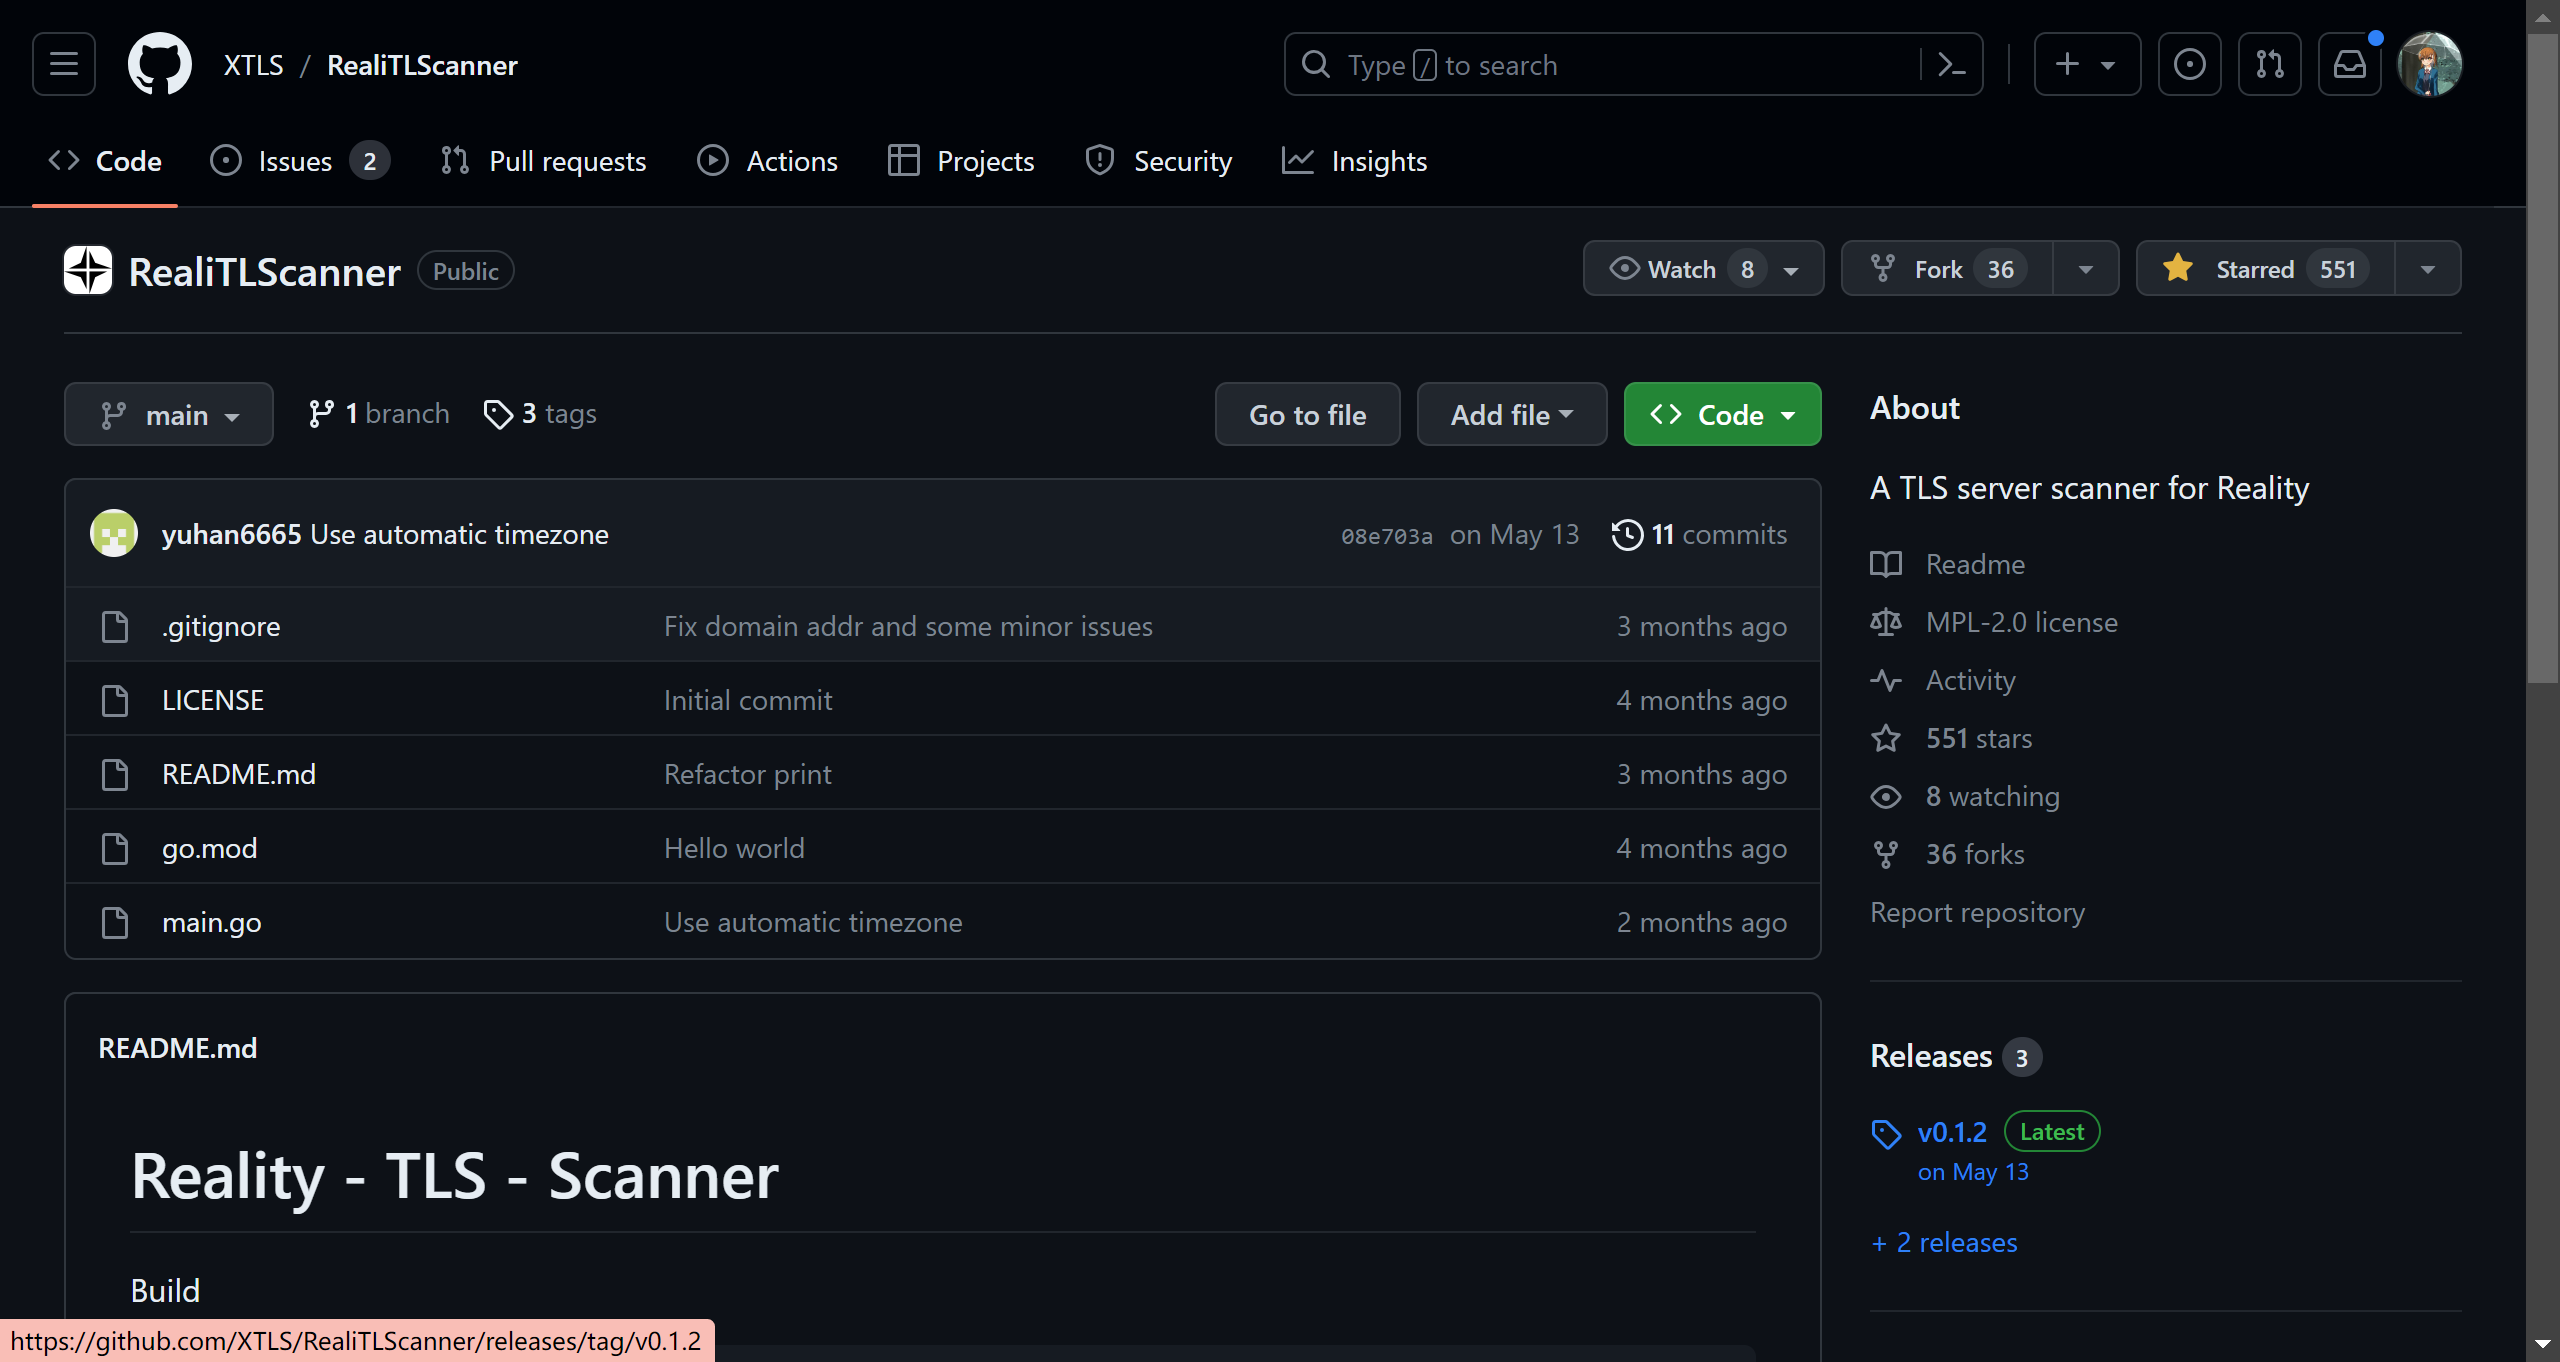The height and width of the screenshot is (1362, 2560).
Task: Open the XTLS organization link
Action: [253, 65]
